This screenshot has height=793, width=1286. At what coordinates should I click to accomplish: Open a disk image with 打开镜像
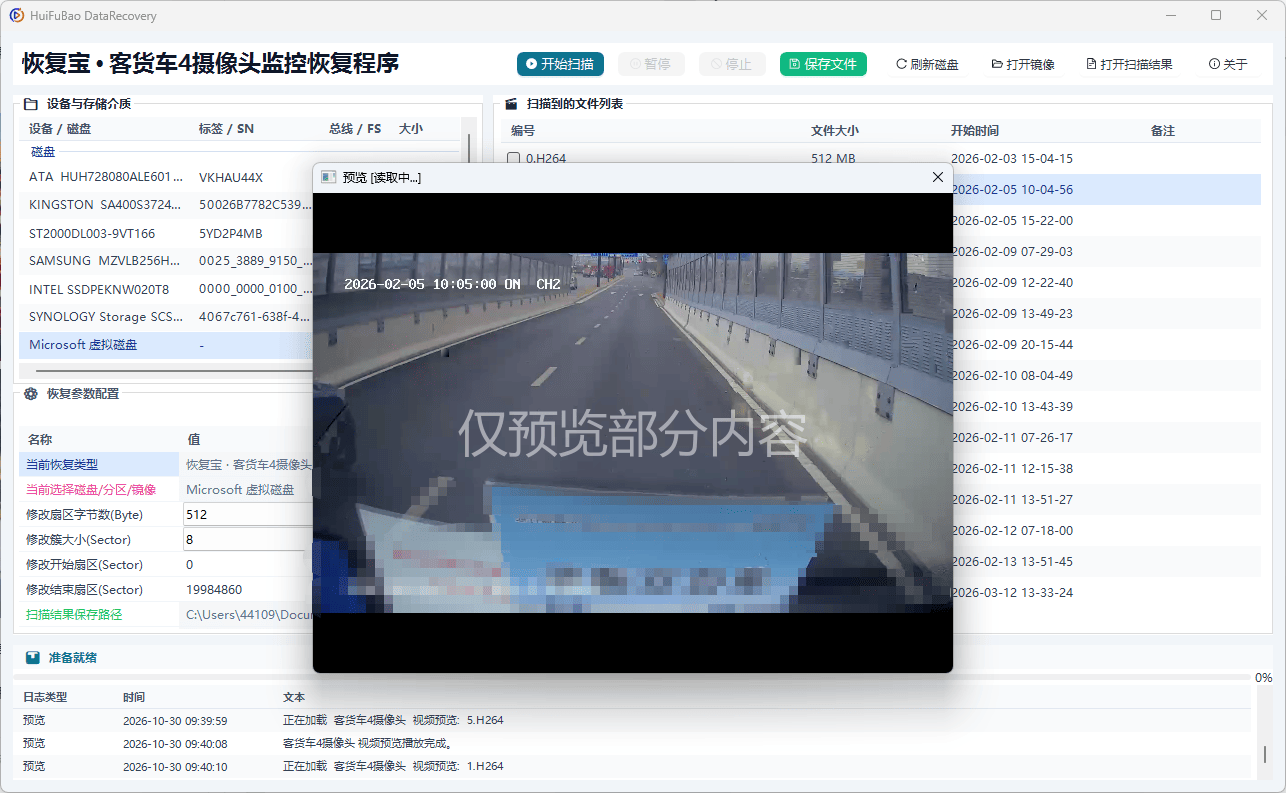tap(1023, 64)
